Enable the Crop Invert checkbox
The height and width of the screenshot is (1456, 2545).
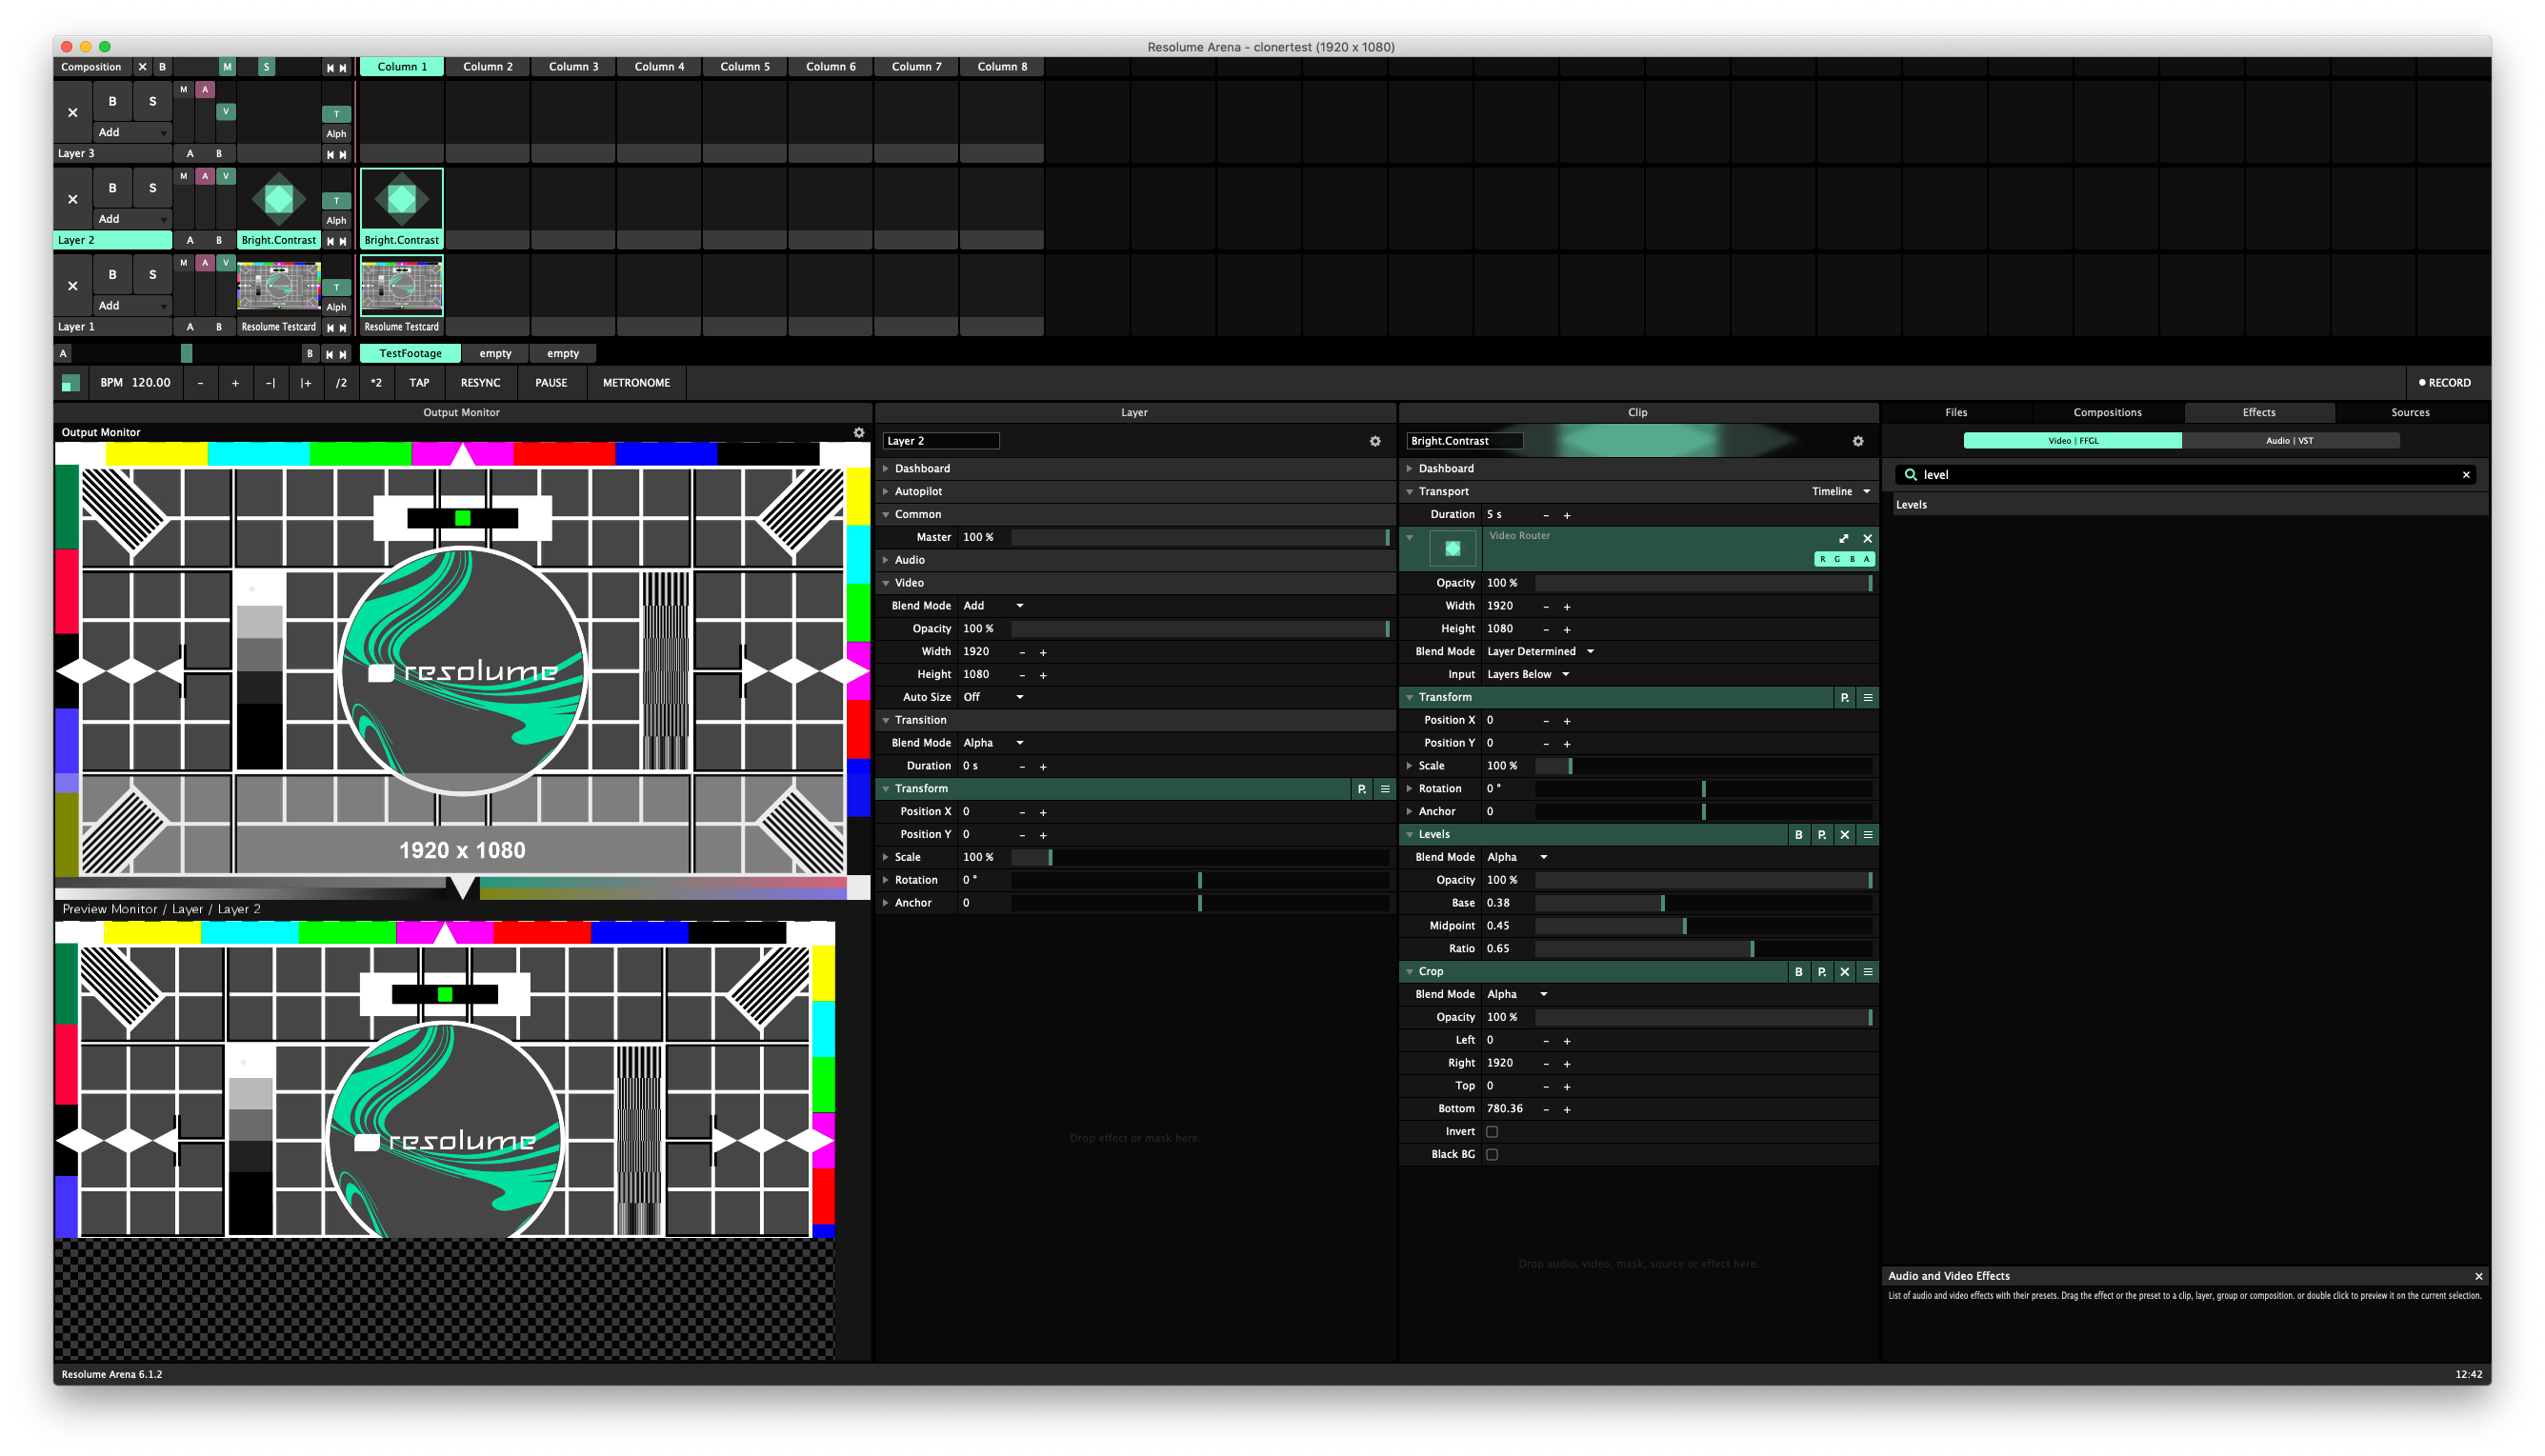pyautogui.click(x=1492, y=1131)
